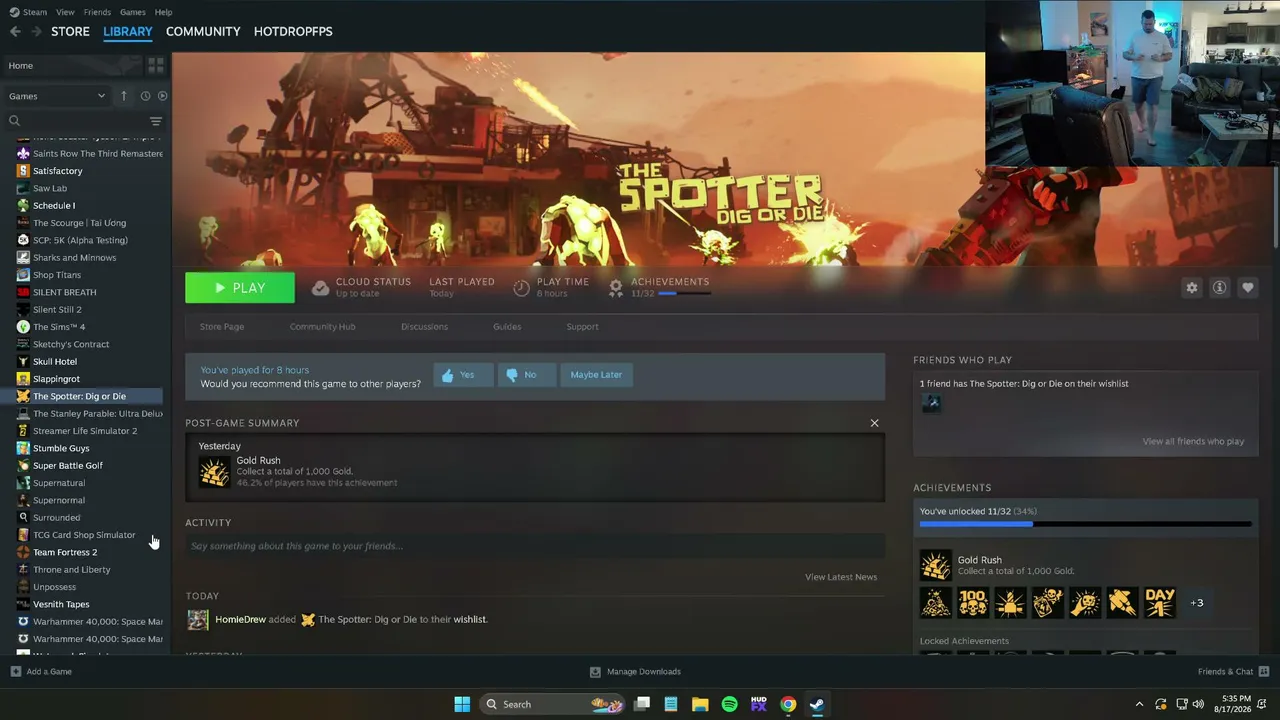Add game to favorites heart icon
Viewport: 1280px width, 720px height.
(x=1248, y=287)
